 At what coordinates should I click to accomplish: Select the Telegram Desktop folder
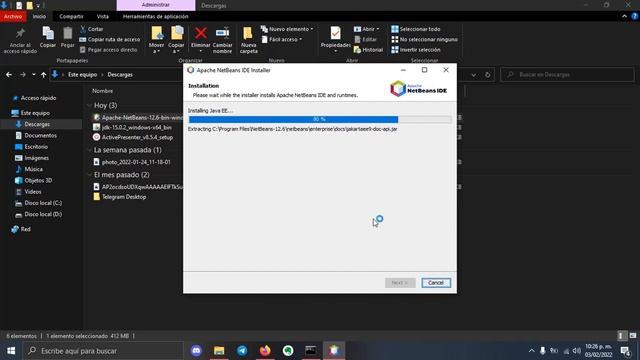[124, 197]
